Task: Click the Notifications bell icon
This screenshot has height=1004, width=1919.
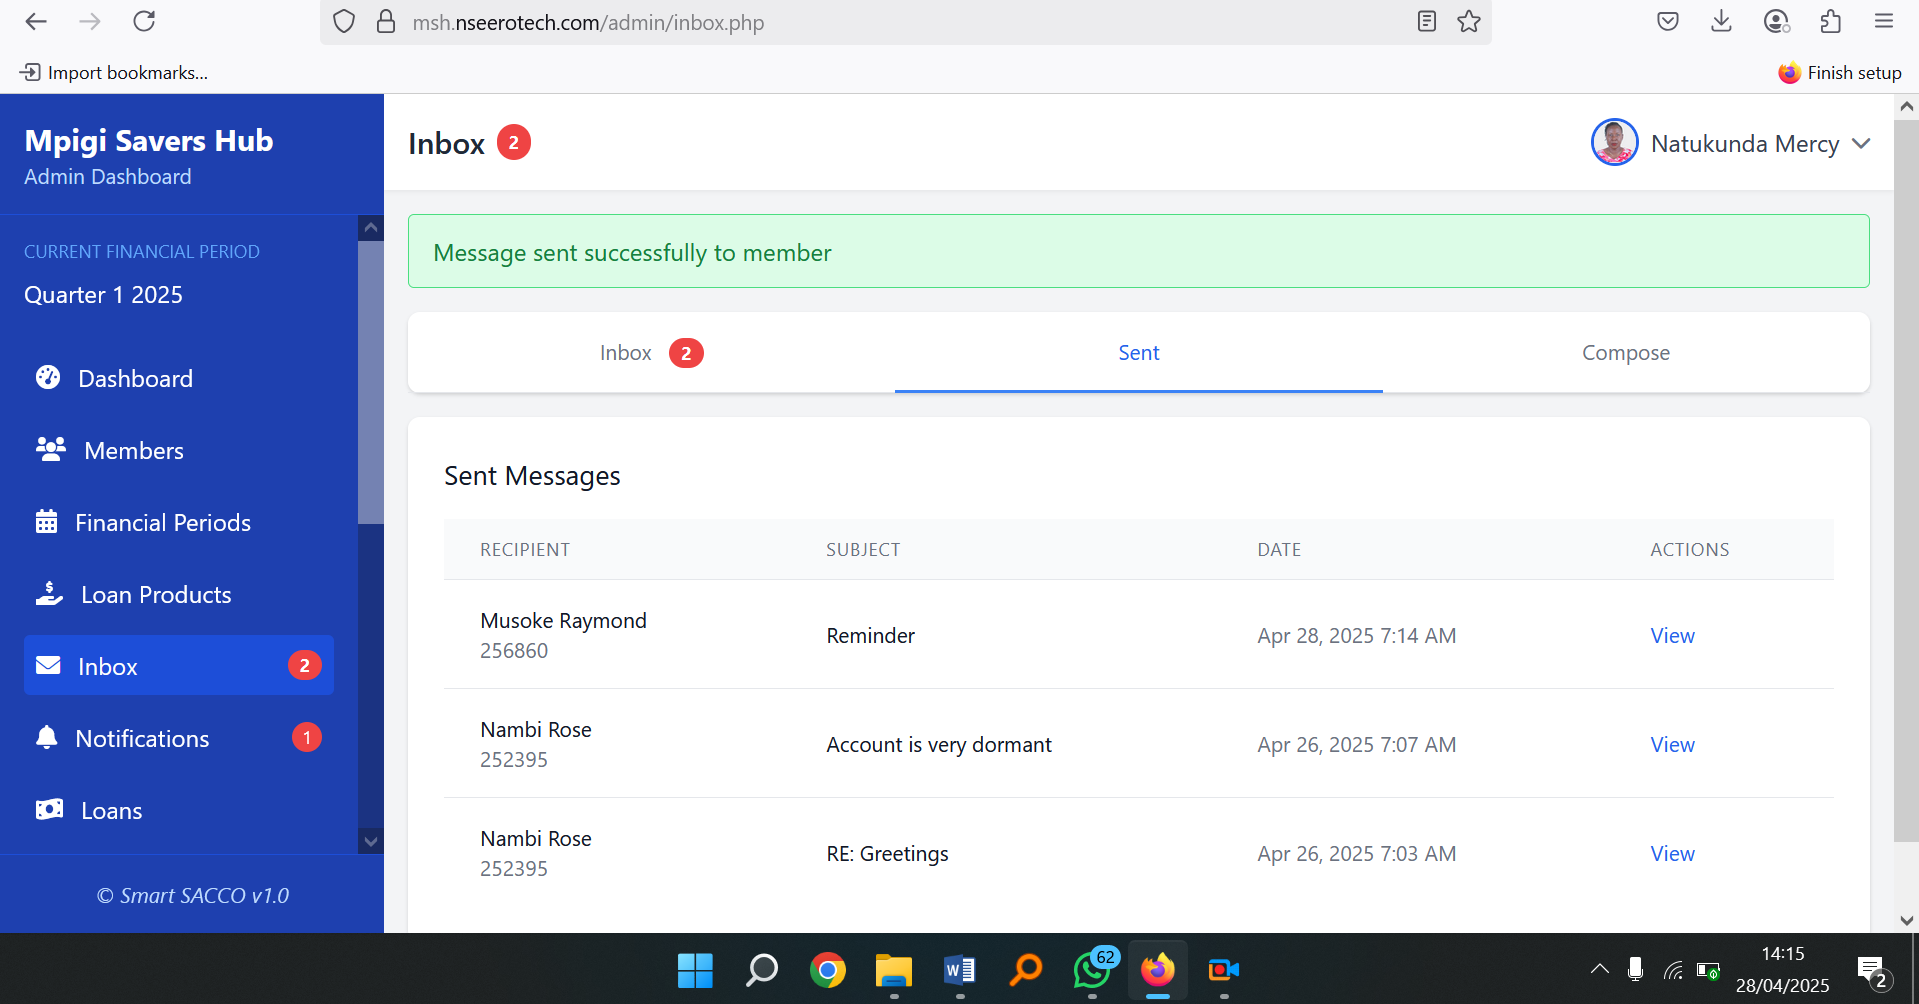Action: click(x=47, y=737)
